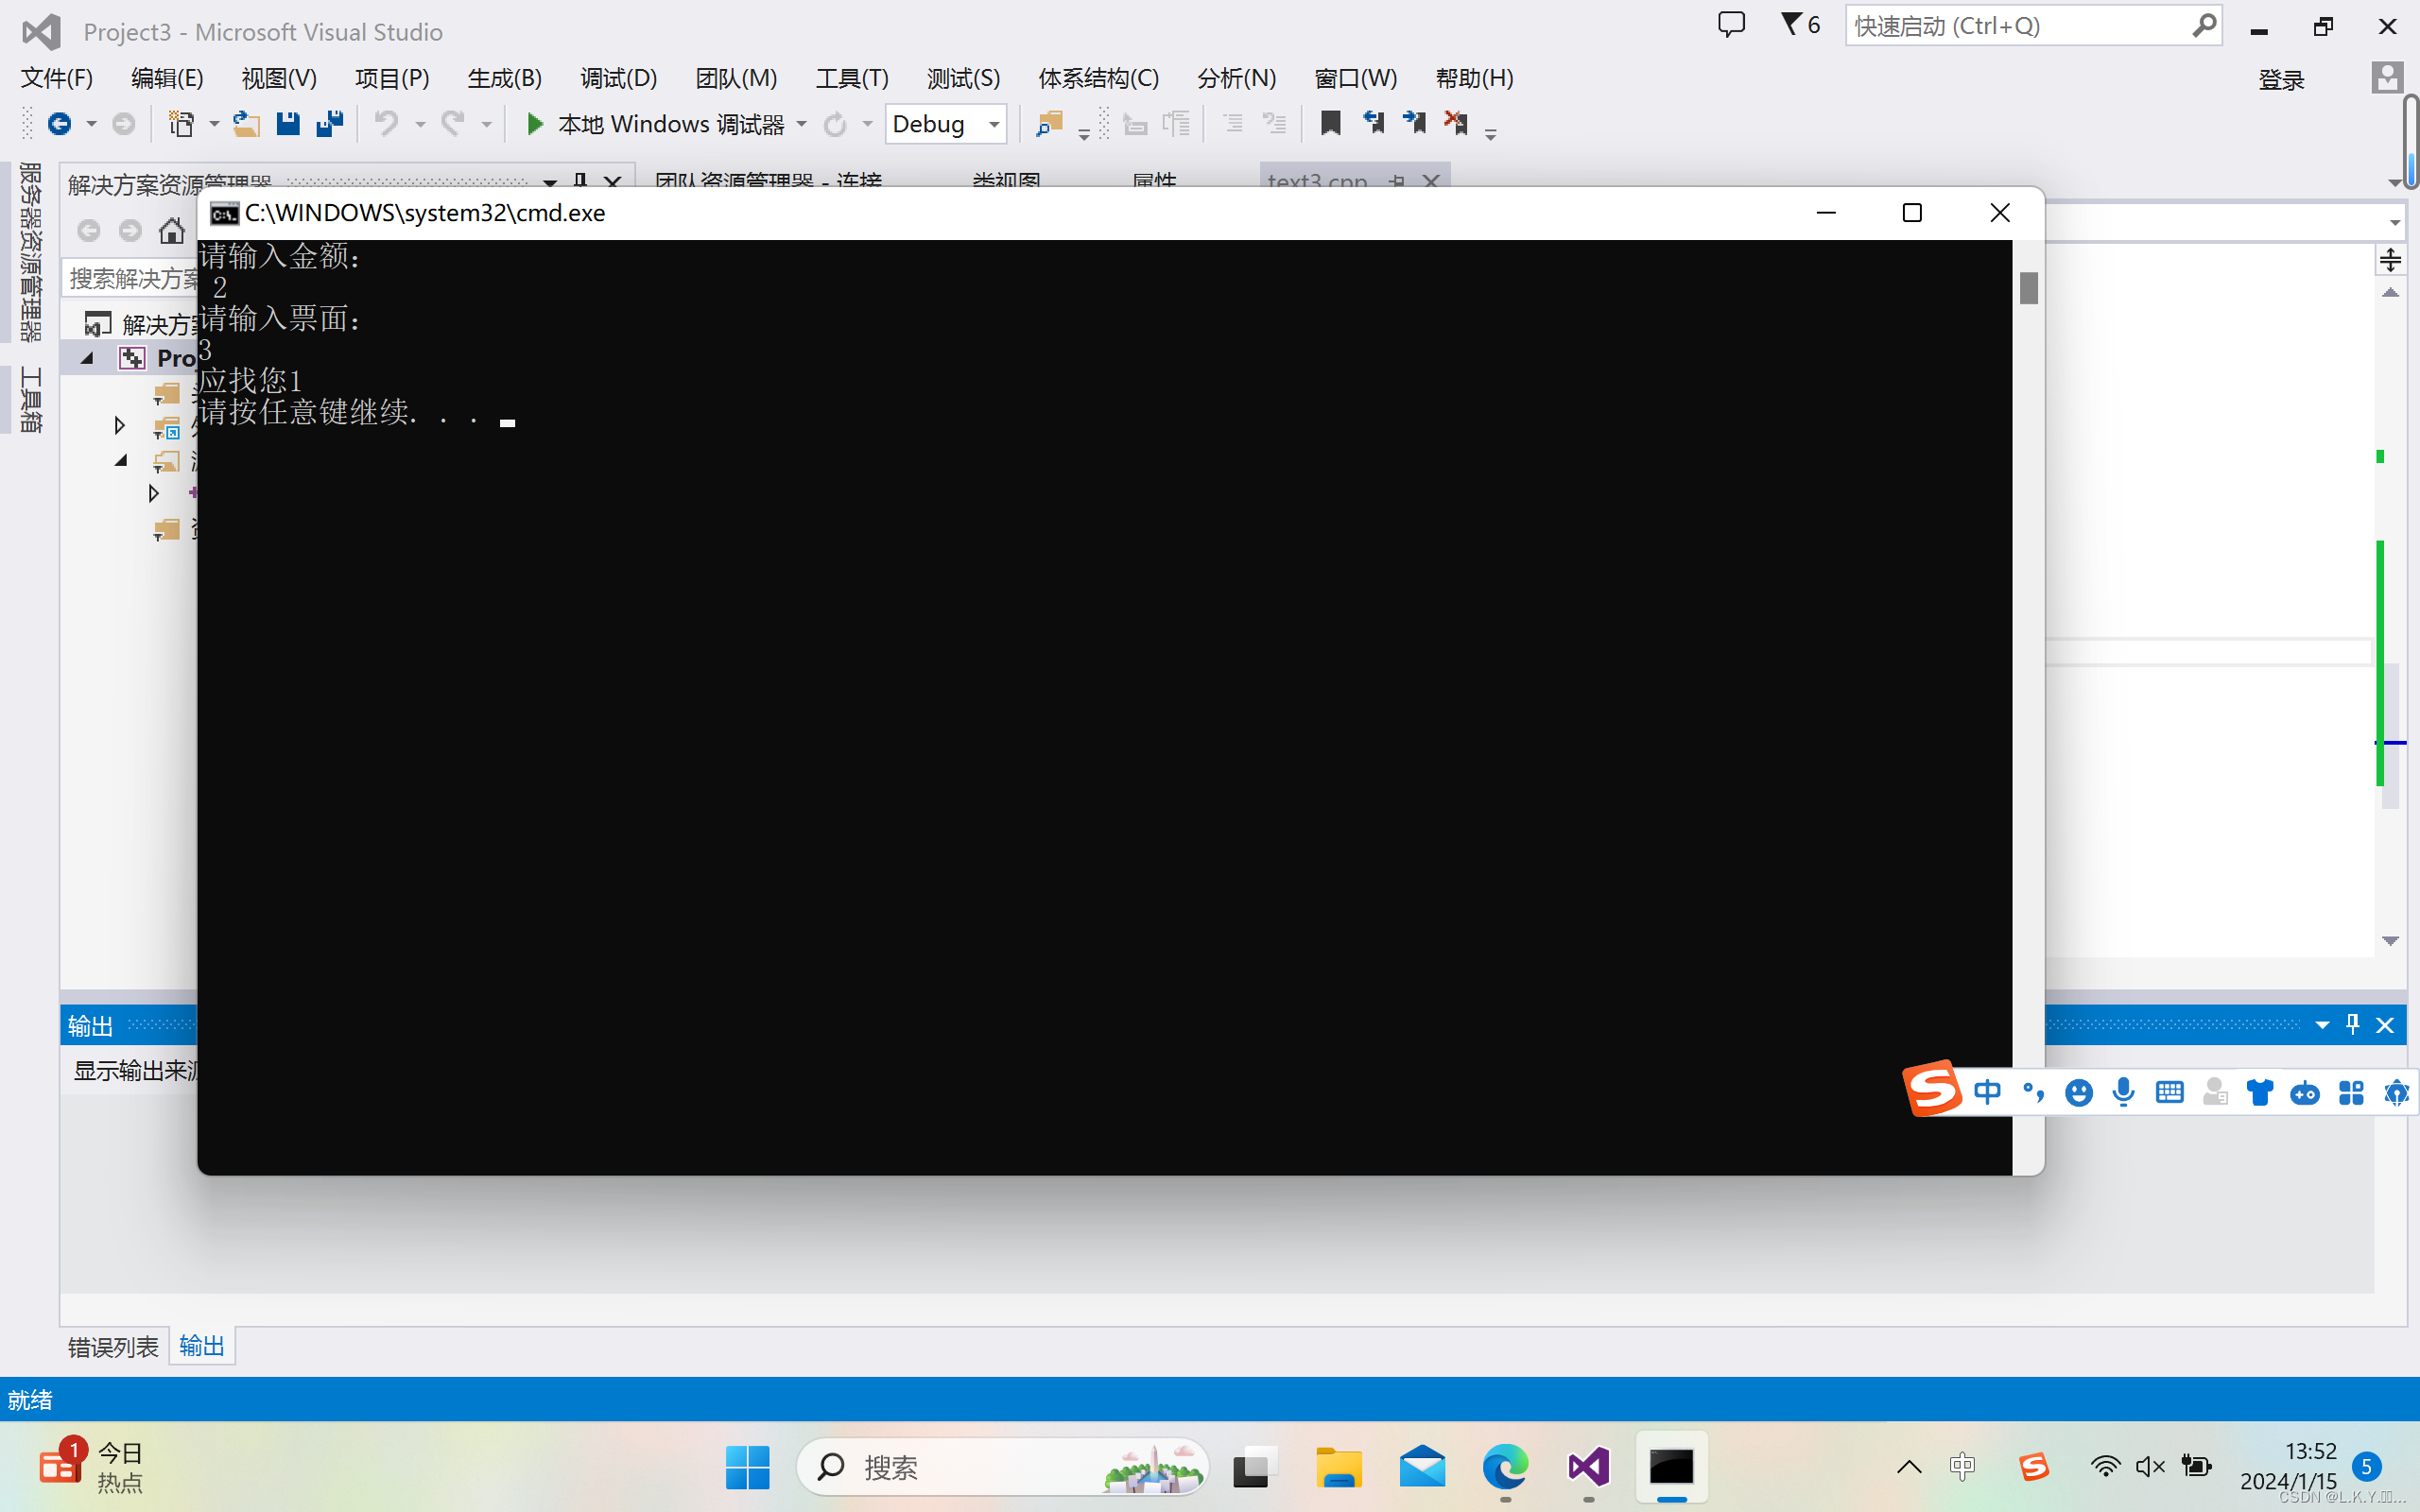The width and height of the screenshot is (2420, 1512).
Task: Click the account avatar icon
Action: click(x=2386, y=78)
